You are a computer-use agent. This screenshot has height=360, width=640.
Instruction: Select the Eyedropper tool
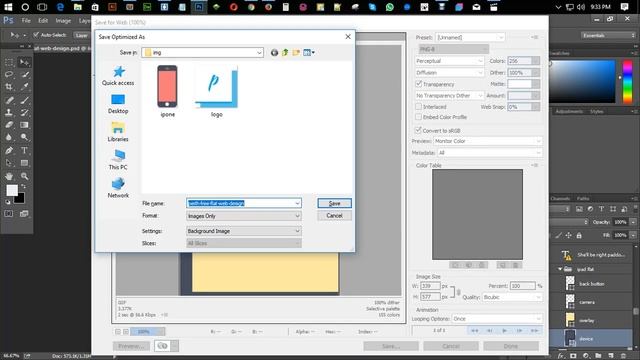[24, 87]
